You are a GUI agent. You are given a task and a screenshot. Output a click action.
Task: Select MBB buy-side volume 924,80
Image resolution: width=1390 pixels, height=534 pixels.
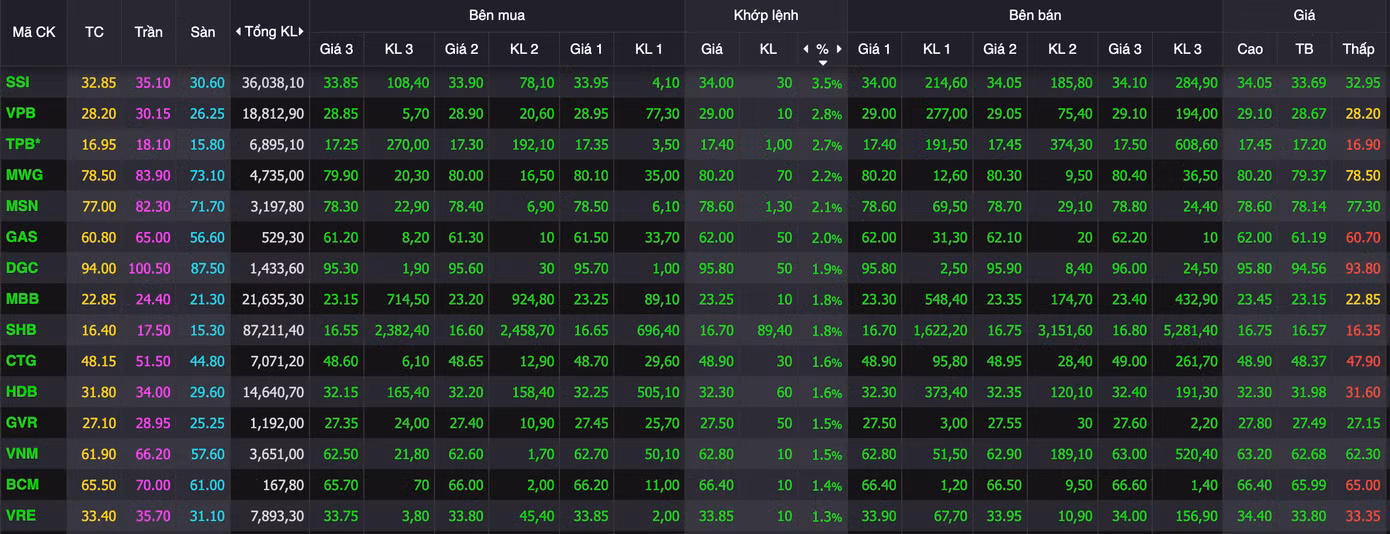tap(532, 300)
